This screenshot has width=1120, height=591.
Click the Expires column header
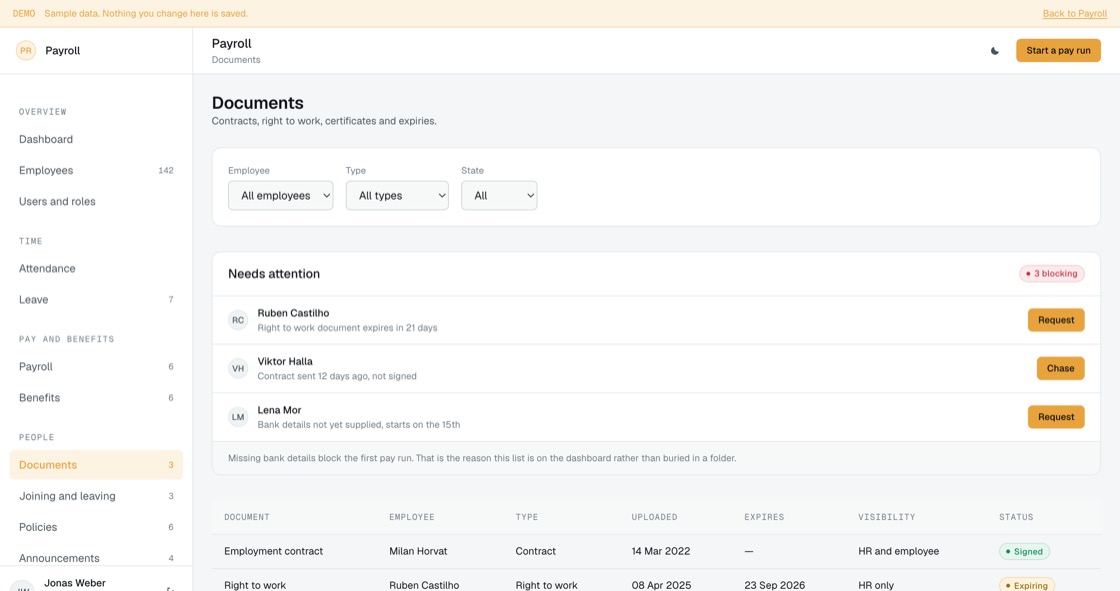764,517
